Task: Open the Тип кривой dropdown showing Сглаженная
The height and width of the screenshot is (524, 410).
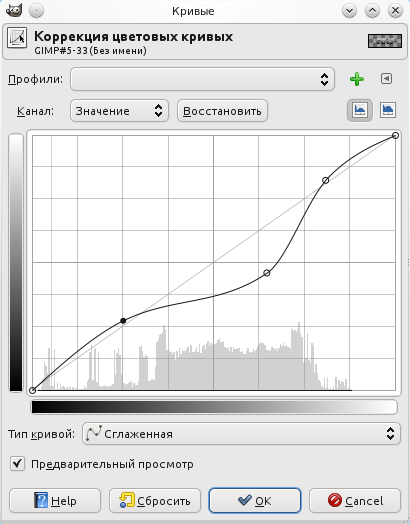Action: click(x=241, y=434)
